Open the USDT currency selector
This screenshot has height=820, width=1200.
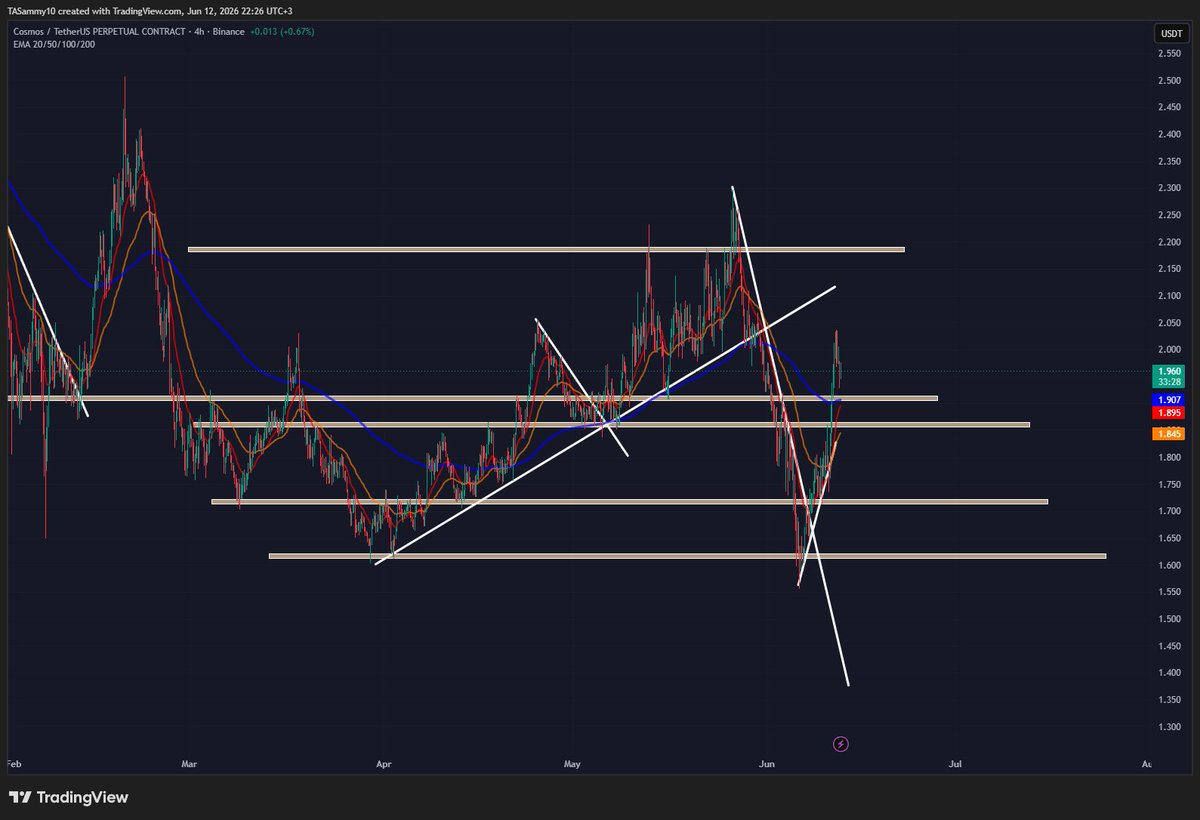(x=1170, y=34)
